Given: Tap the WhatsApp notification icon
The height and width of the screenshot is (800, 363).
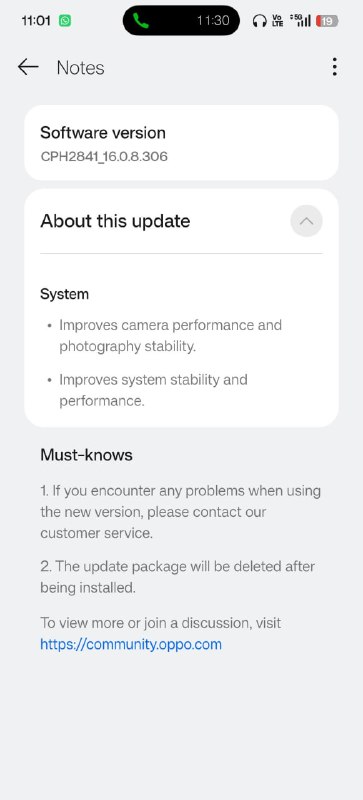Looking at the screenshot, I should coord(65,21).
